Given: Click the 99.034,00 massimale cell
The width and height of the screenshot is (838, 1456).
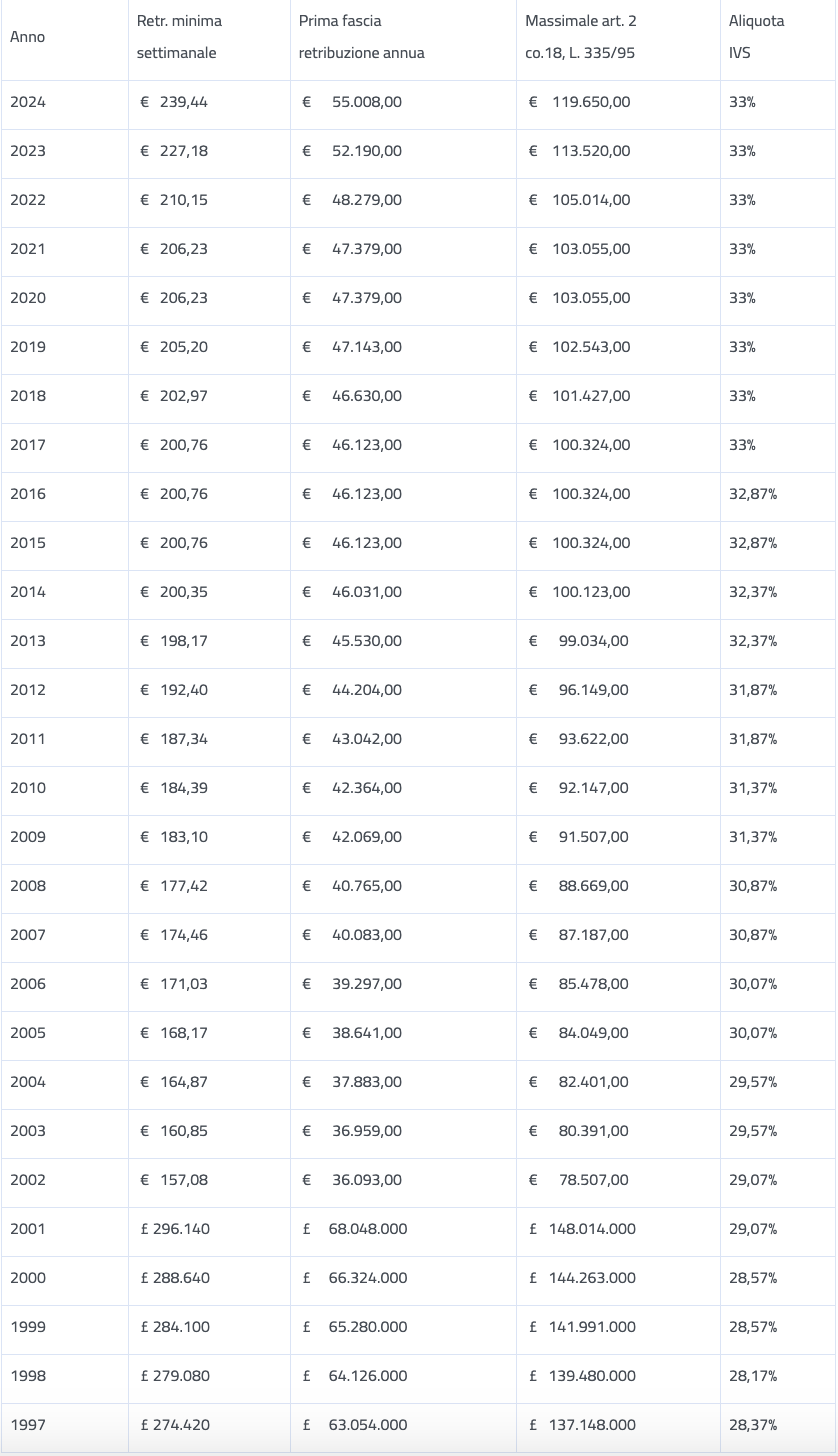Looking at the screenshot, I should [x=593, y=641].
